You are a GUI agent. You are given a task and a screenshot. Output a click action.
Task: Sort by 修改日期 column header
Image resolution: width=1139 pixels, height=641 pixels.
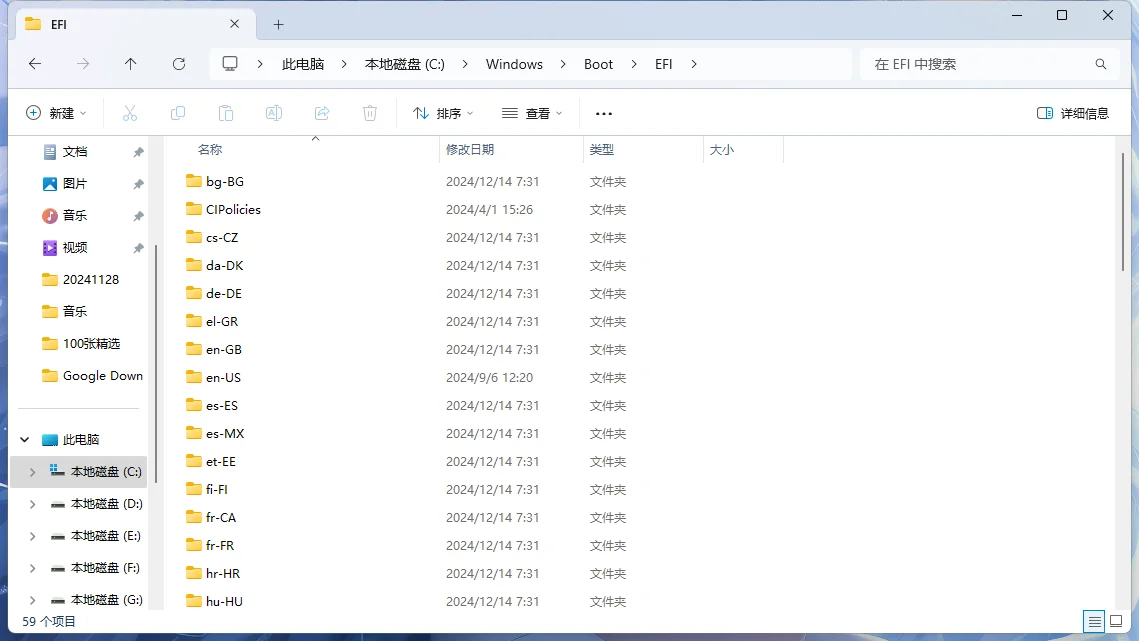click(x=511, y=150)
